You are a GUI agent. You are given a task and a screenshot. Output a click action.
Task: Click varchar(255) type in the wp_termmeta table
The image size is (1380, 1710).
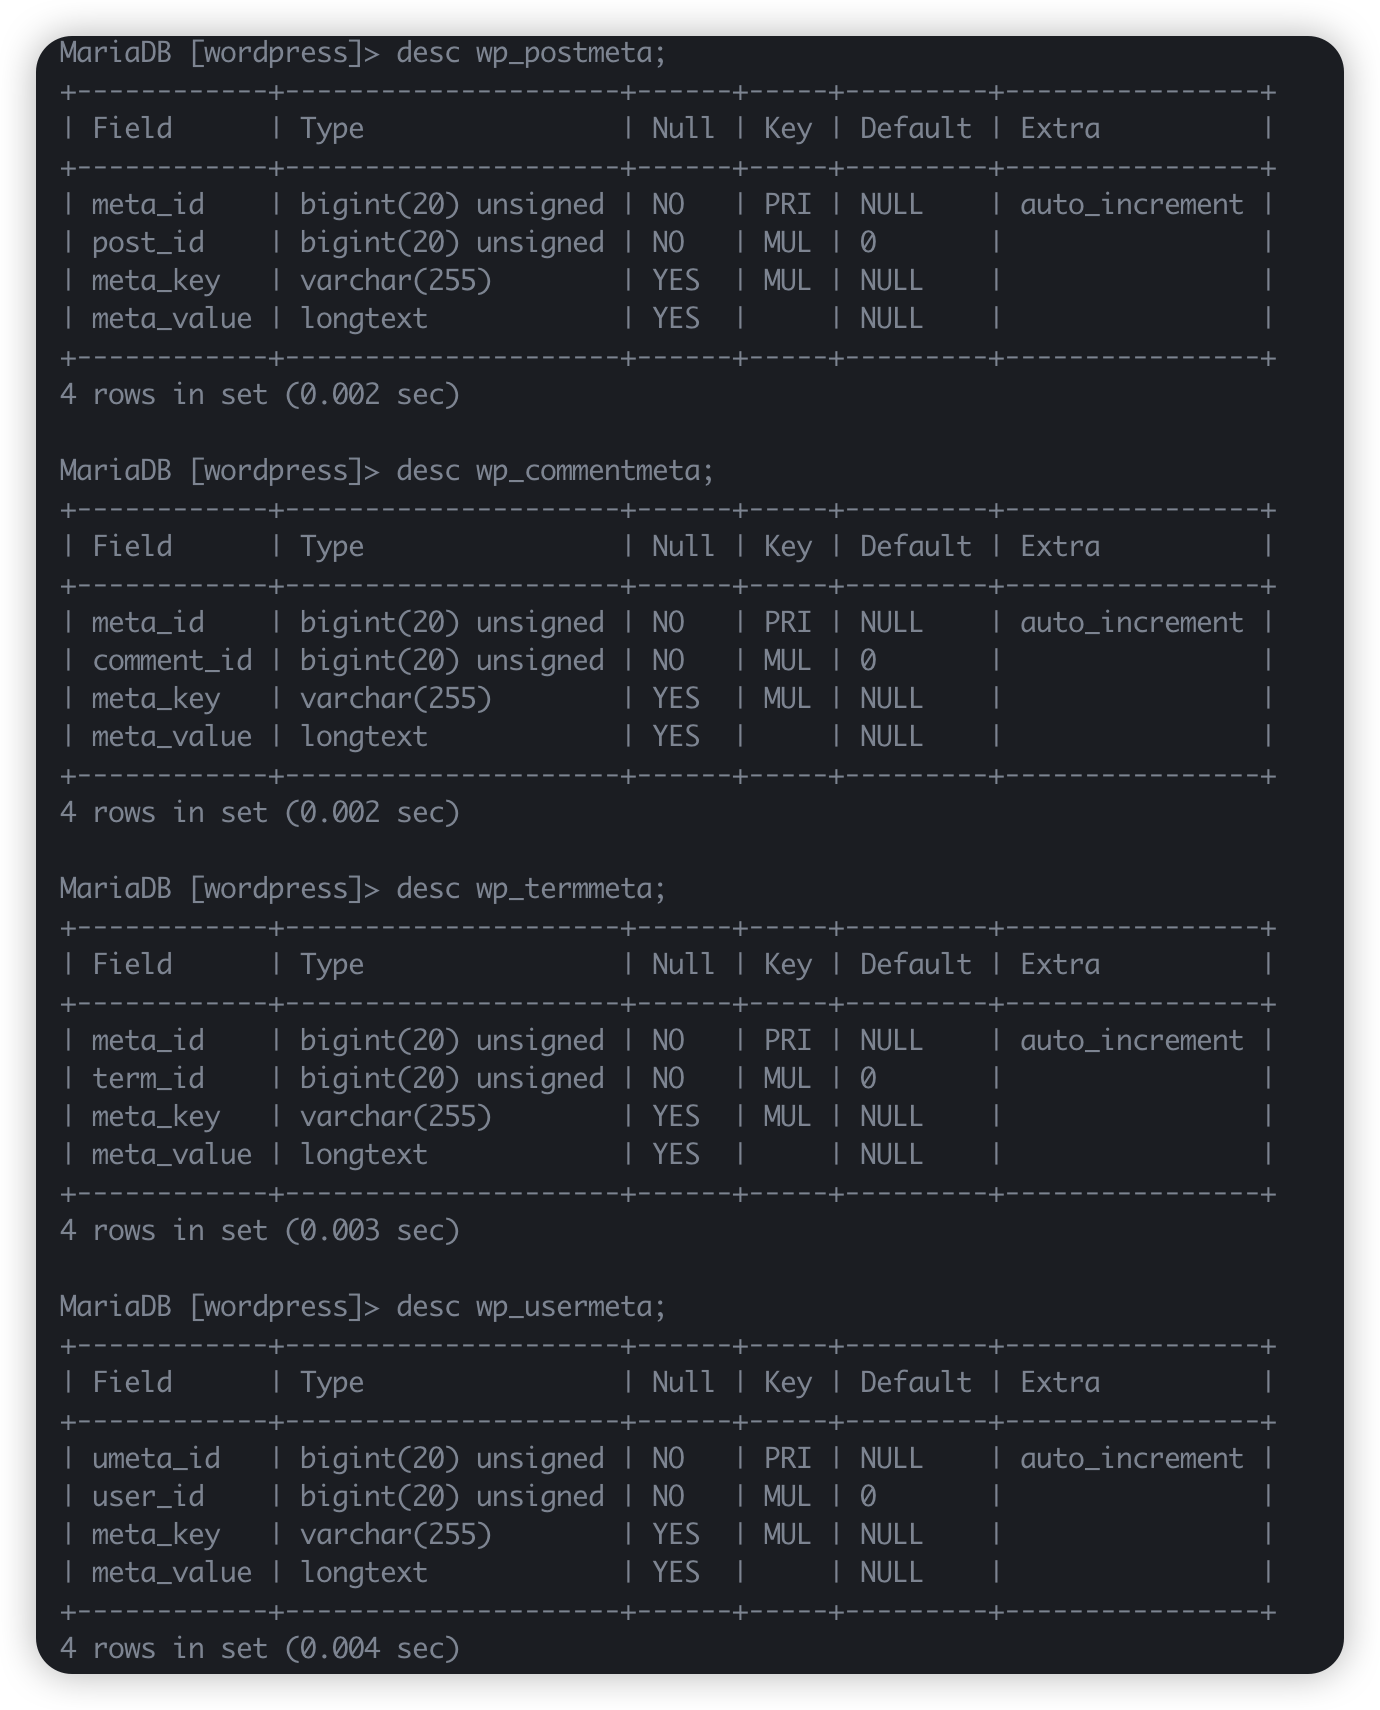point(395,1117)
